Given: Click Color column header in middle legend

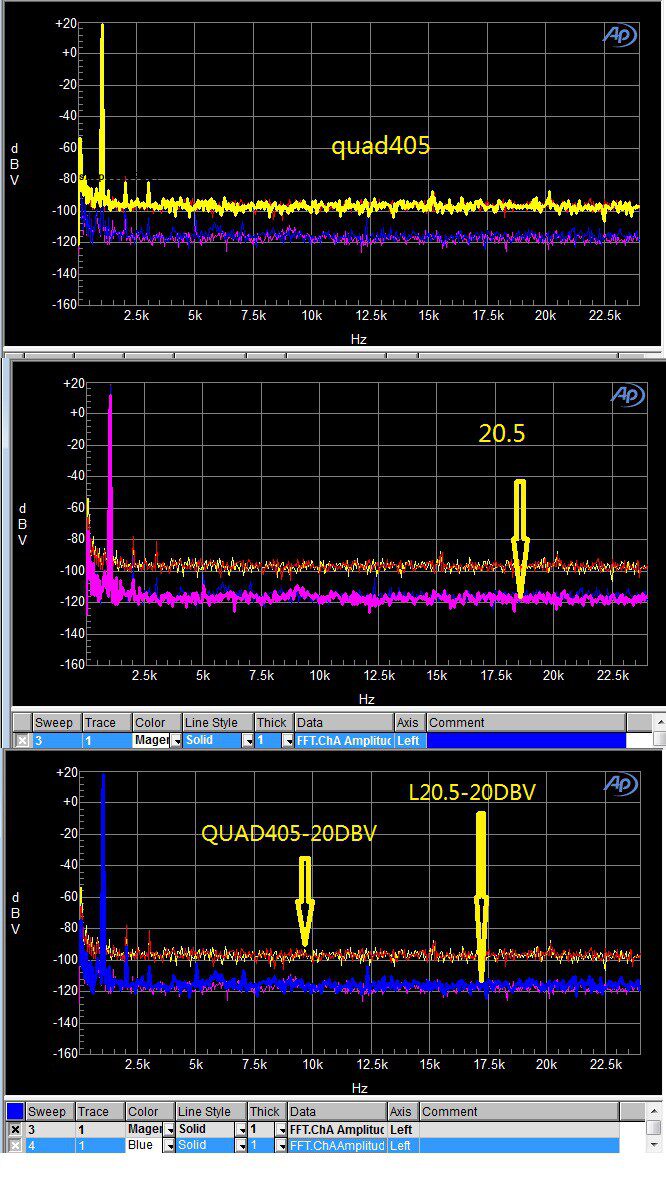Looking at the screenshot, I should 158,722.
